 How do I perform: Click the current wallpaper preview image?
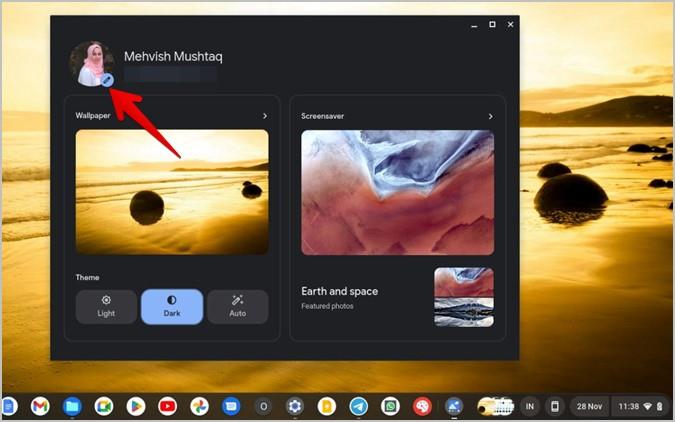[172, 192]
